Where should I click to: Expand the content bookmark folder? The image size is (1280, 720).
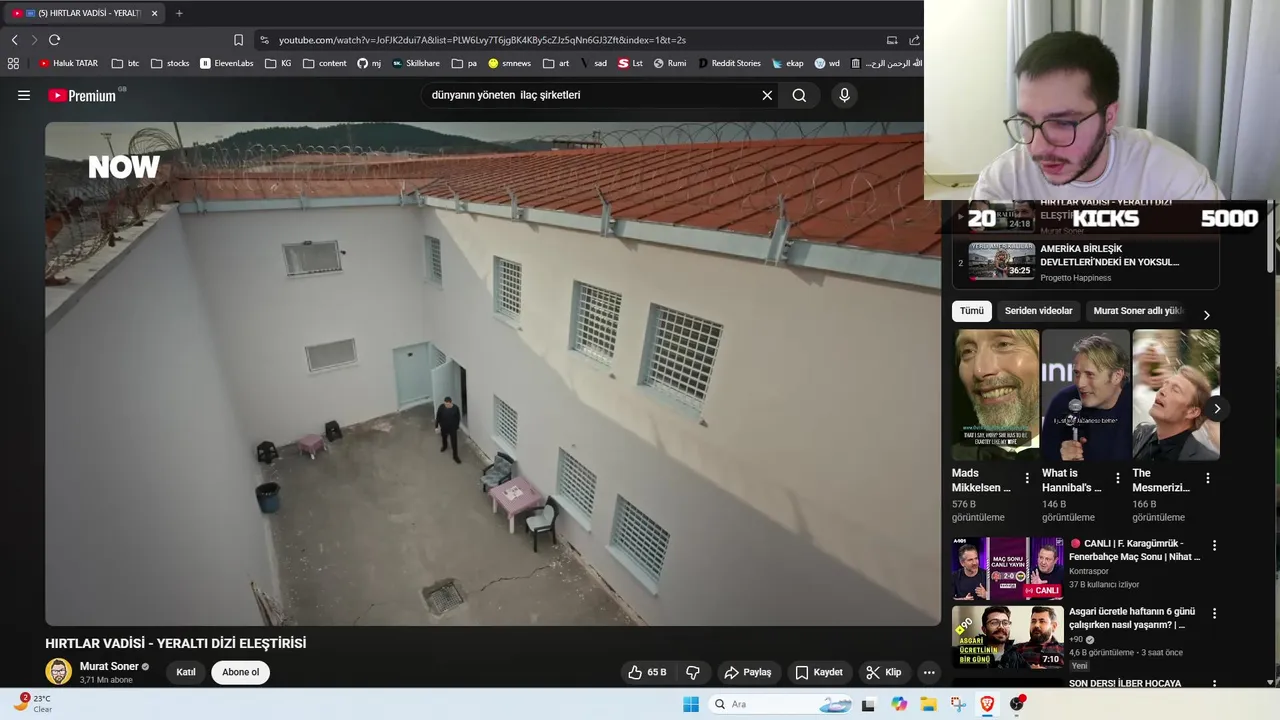click(x=325, y=63)
